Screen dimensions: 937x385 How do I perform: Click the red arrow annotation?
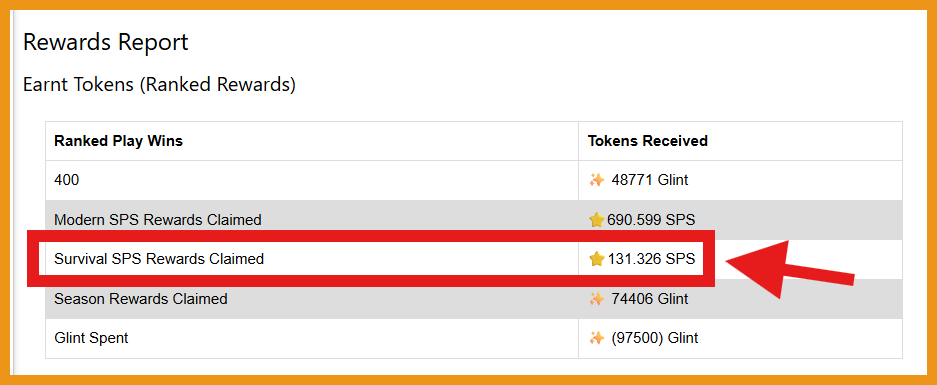click(790, 268)
